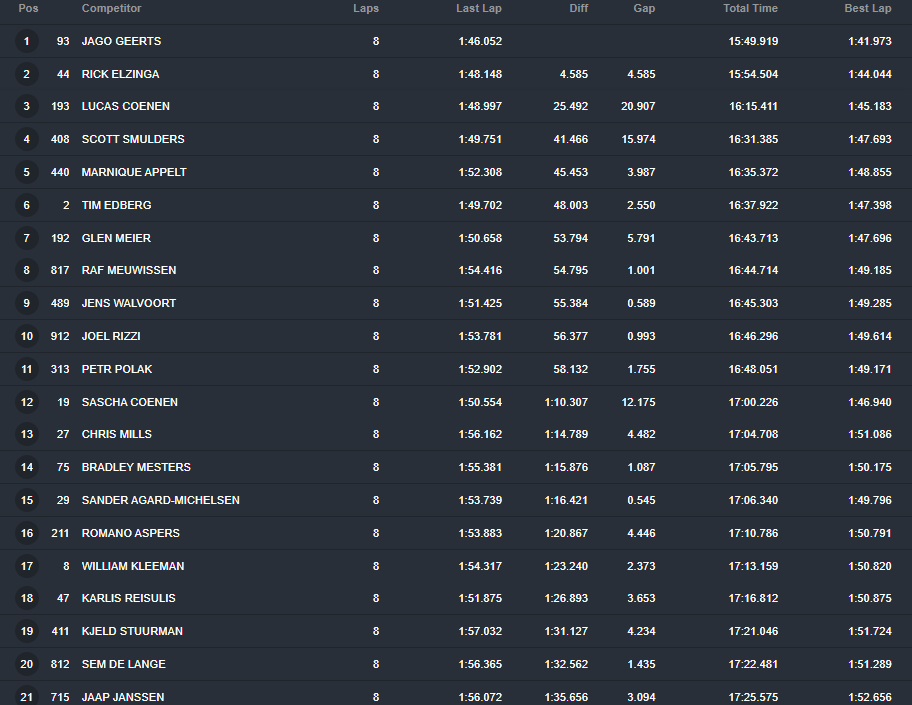Click the position 1 circle badge
The width and height of the screenshot is (912, 705).
[x=27, y=41]
